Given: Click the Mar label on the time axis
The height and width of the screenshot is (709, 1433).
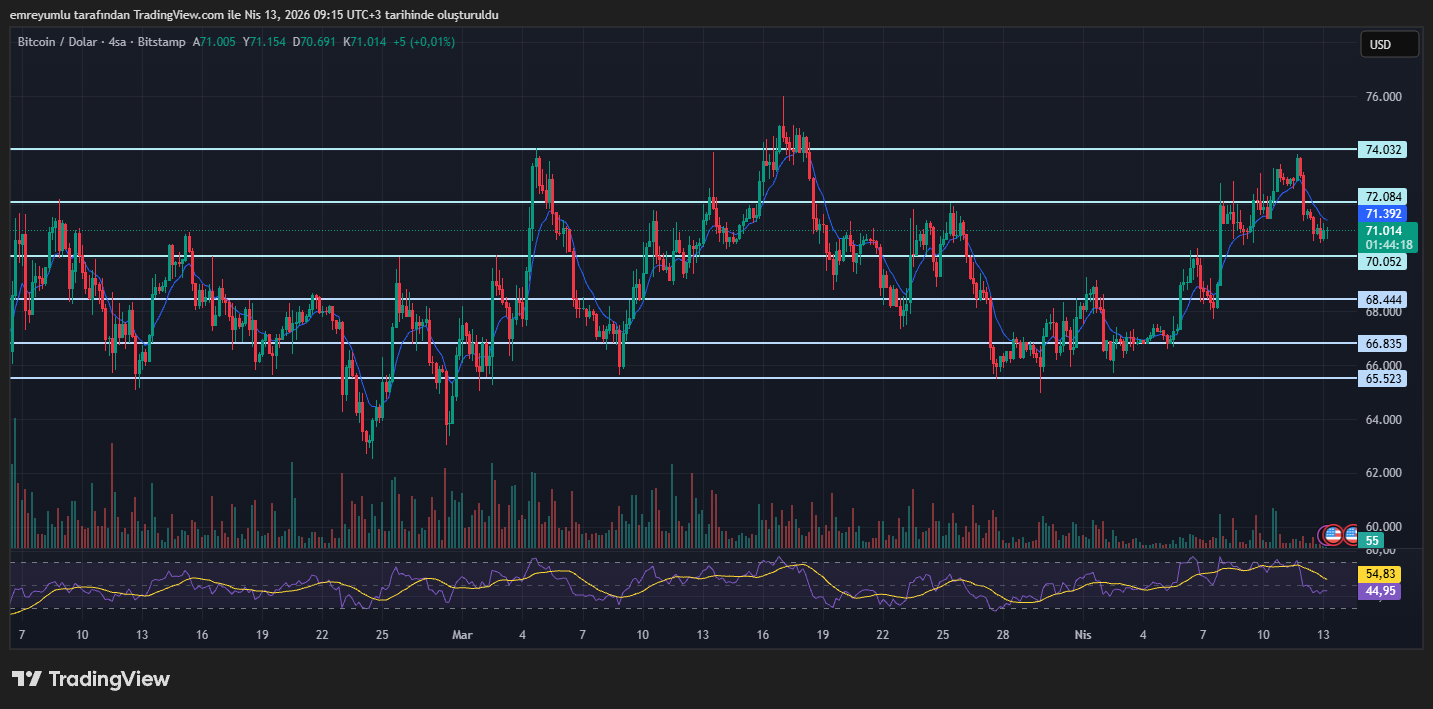Looking at the screenshot, I should tap(461, 634).
